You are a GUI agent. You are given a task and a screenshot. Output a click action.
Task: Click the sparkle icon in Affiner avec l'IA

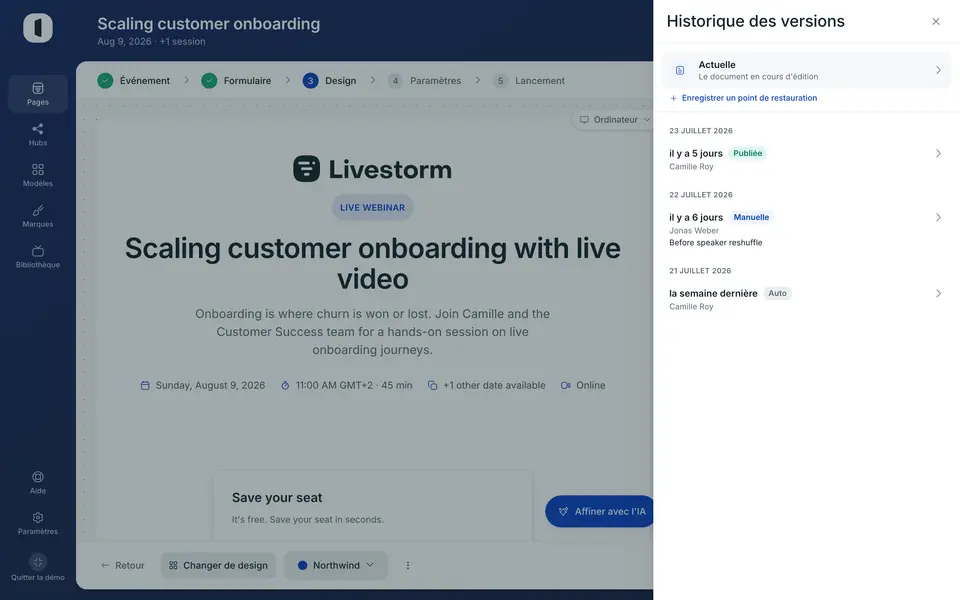(x=563, y=511)
